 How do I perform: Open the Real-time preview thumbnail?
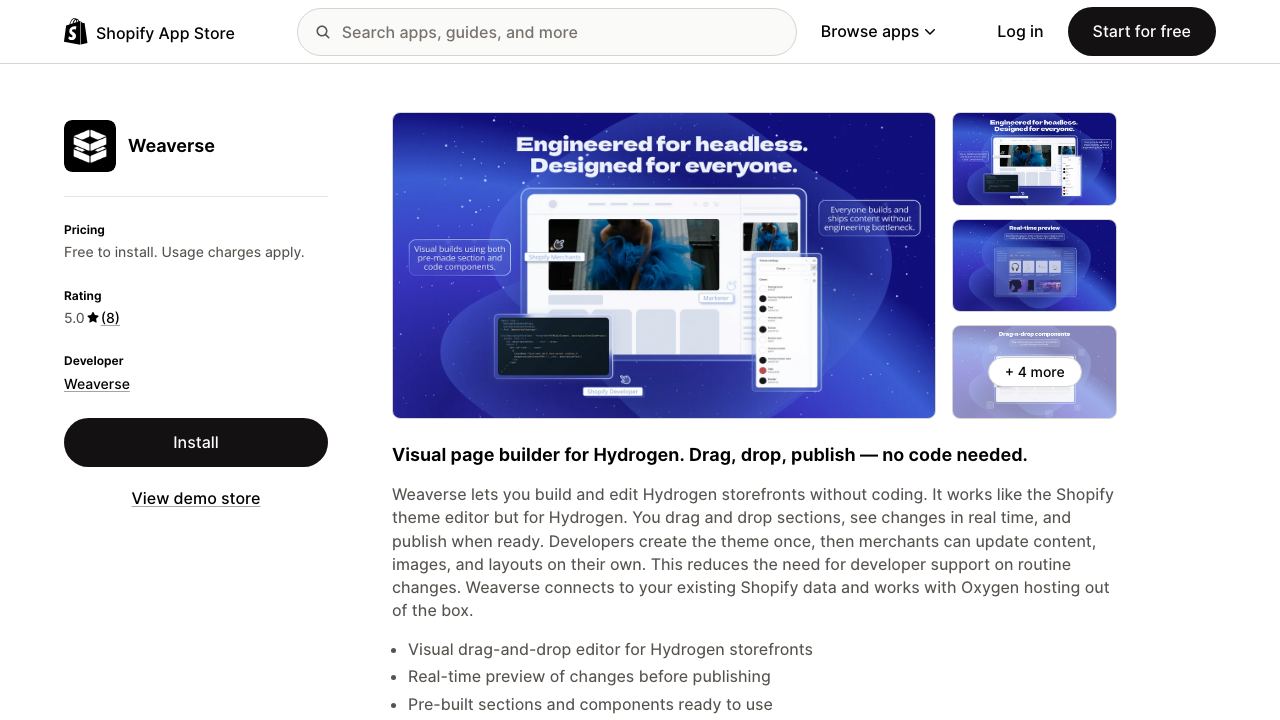pos(1034,265)
